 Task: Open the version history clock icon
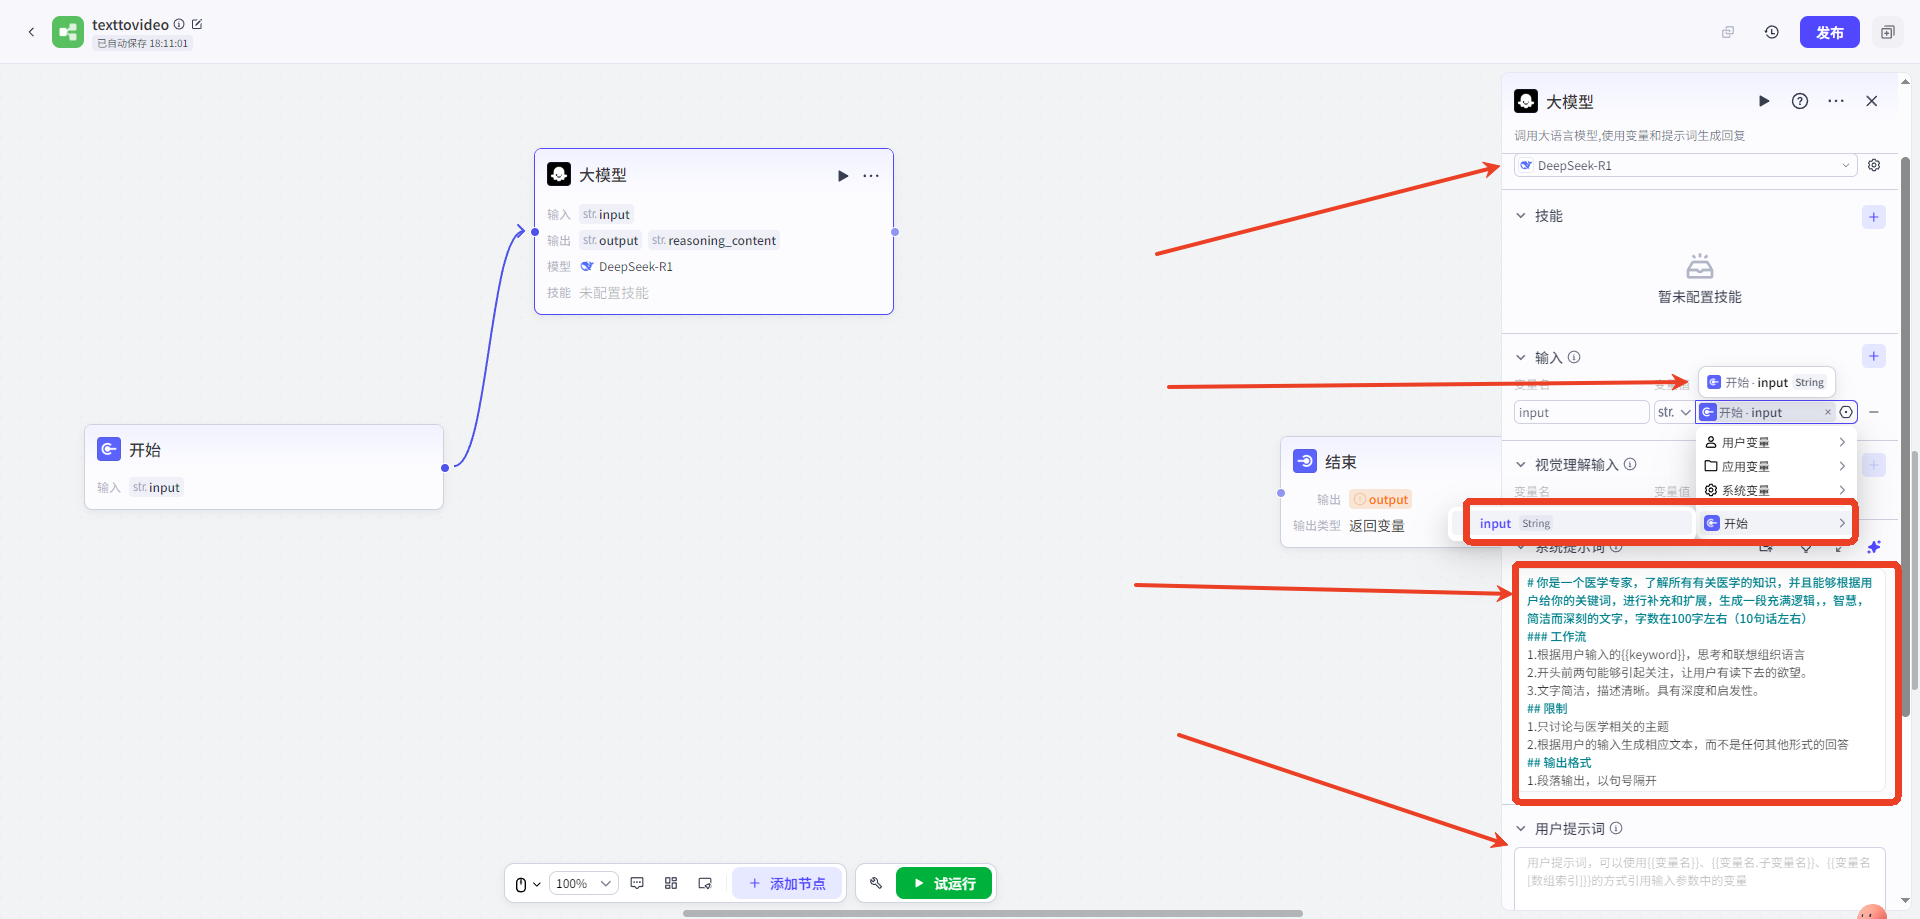[x=1771, y=32]
